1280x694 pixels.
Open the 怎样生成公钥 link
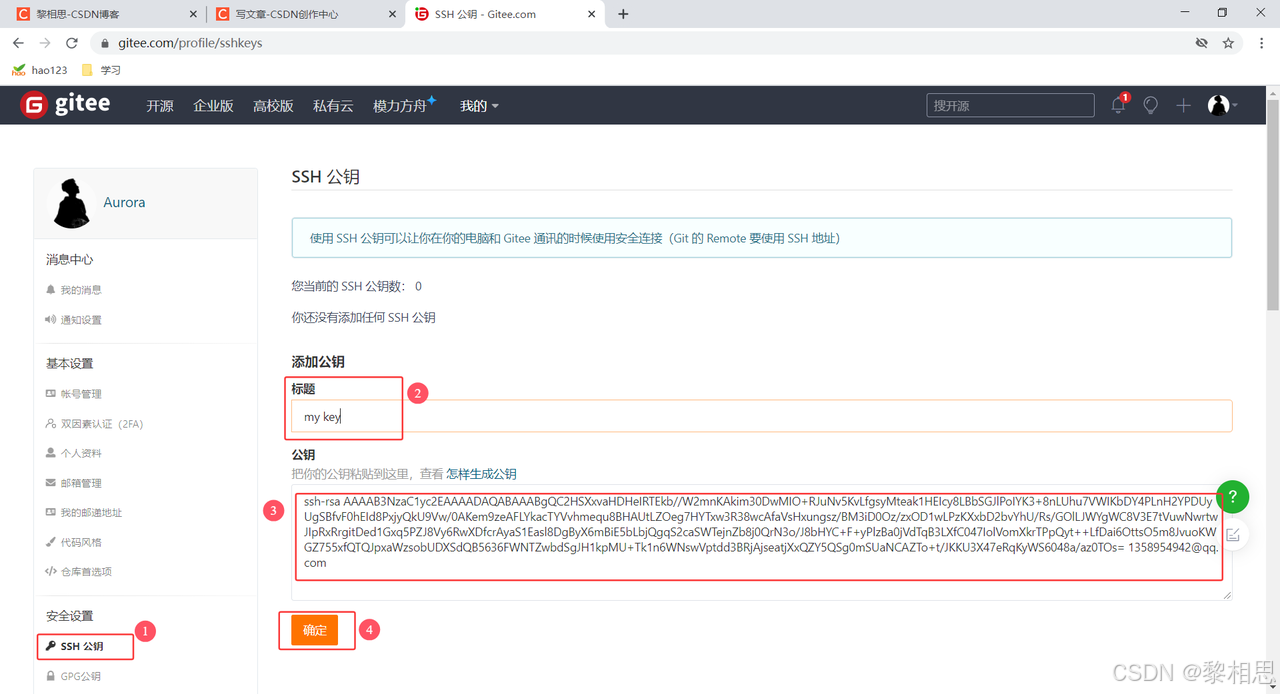[x=481, y=474]
